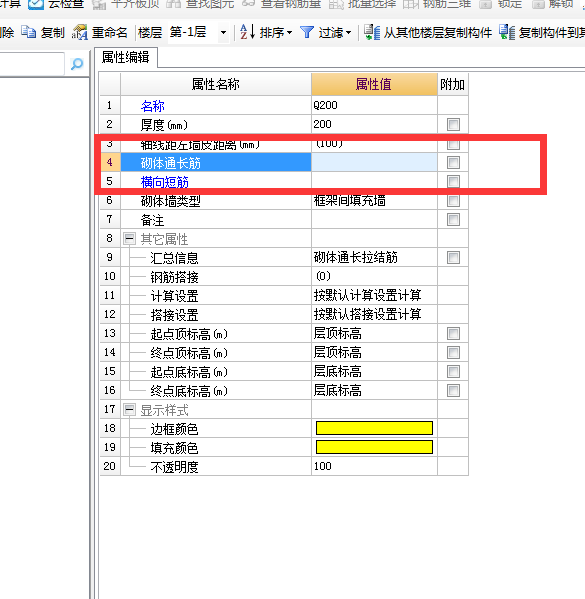Click the 属性值 column header
This screenshot has width=585, height=599.
[374, 84]
